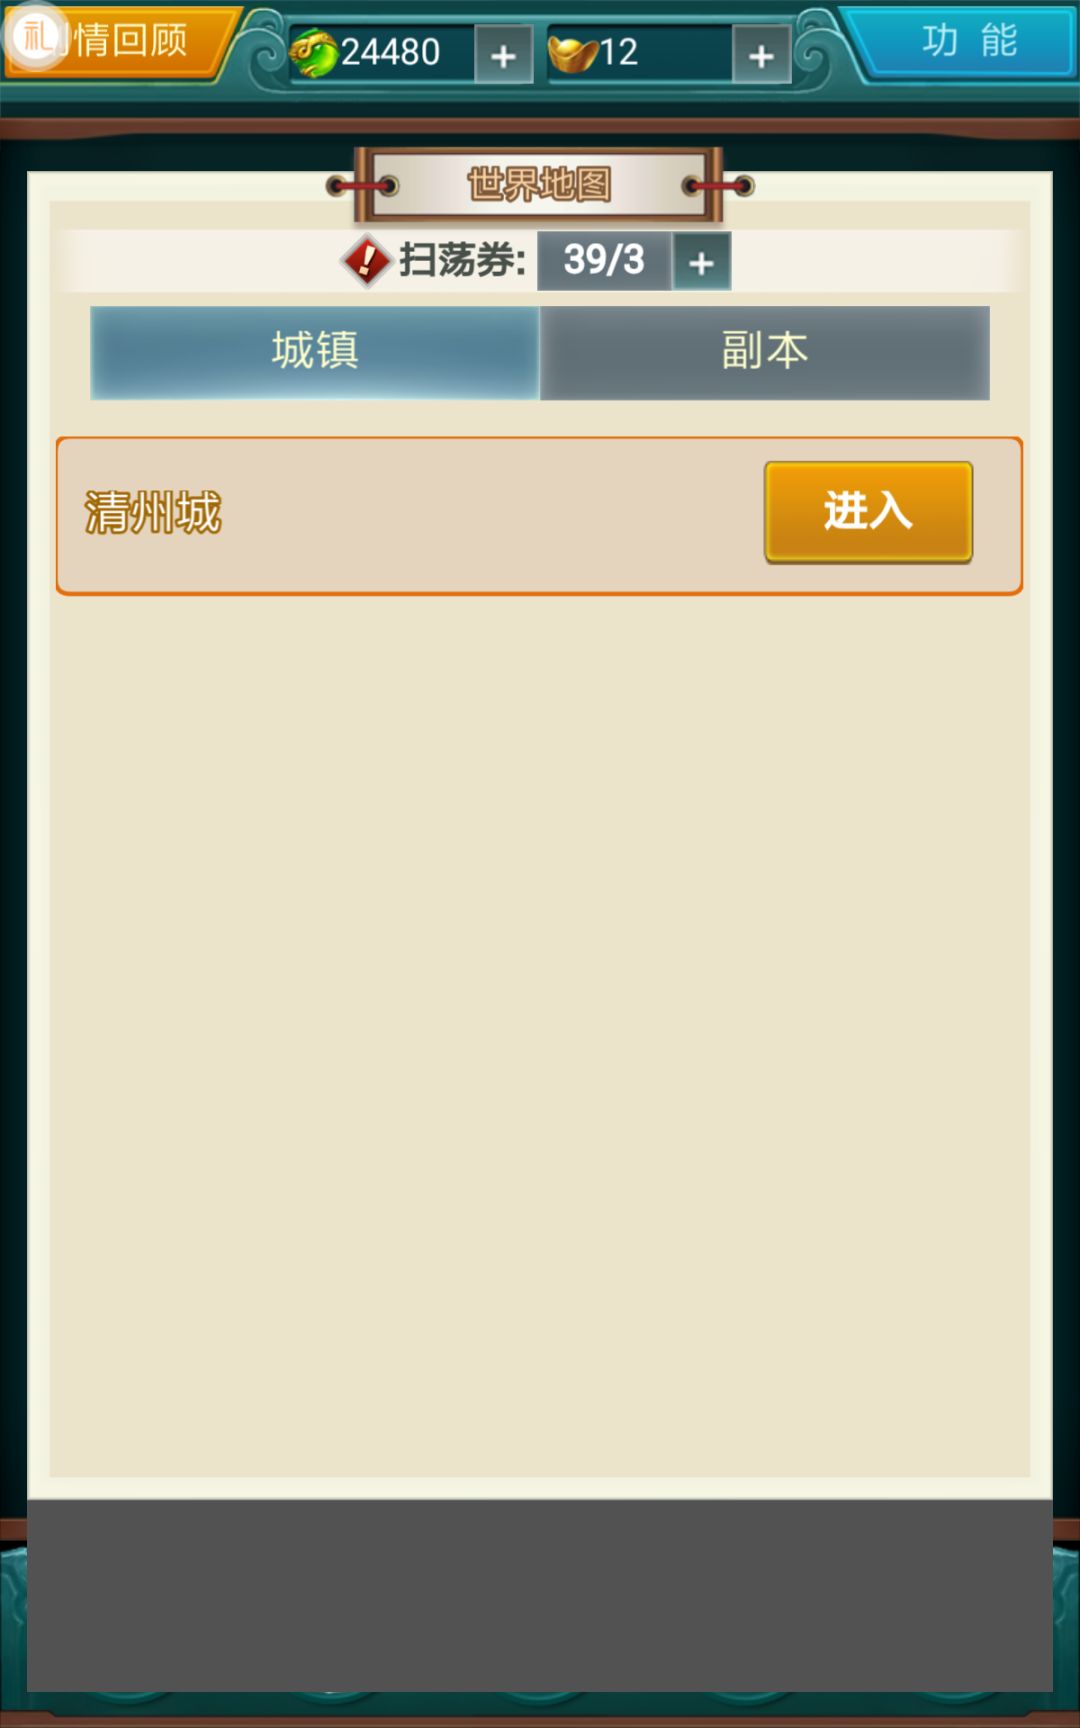Screen dimensions: 1080x1728
Task: Click the red exclamation sweep ticket icon
Action: click(x=367, y=261)
